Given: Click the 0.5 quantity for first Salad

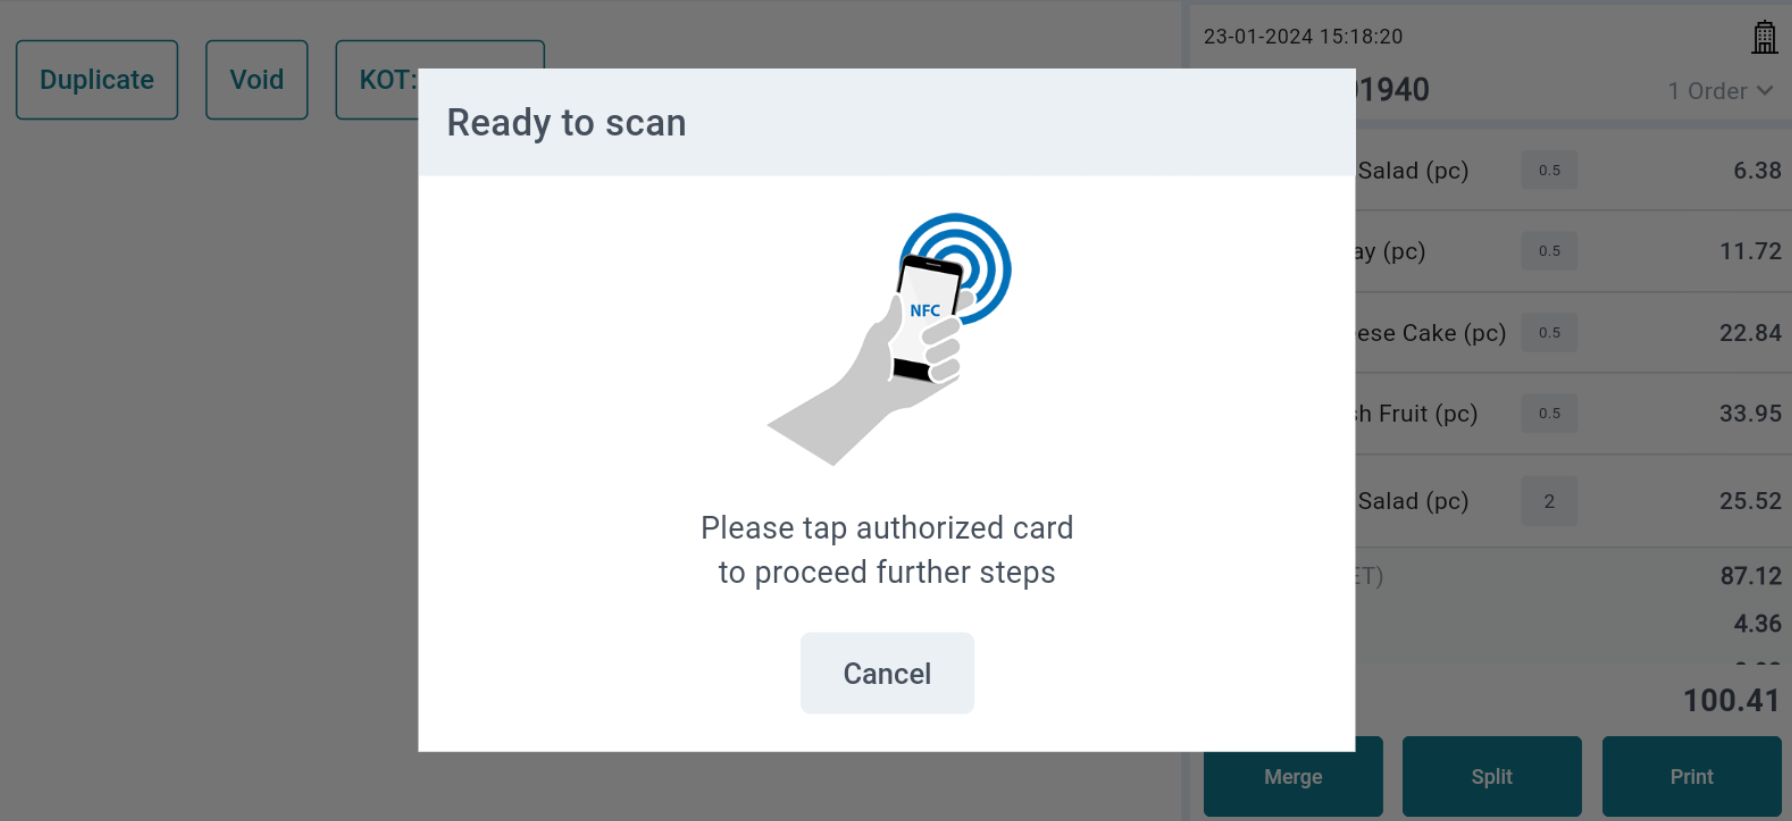Looking at the screenshot, I should tap(1549, 170).
